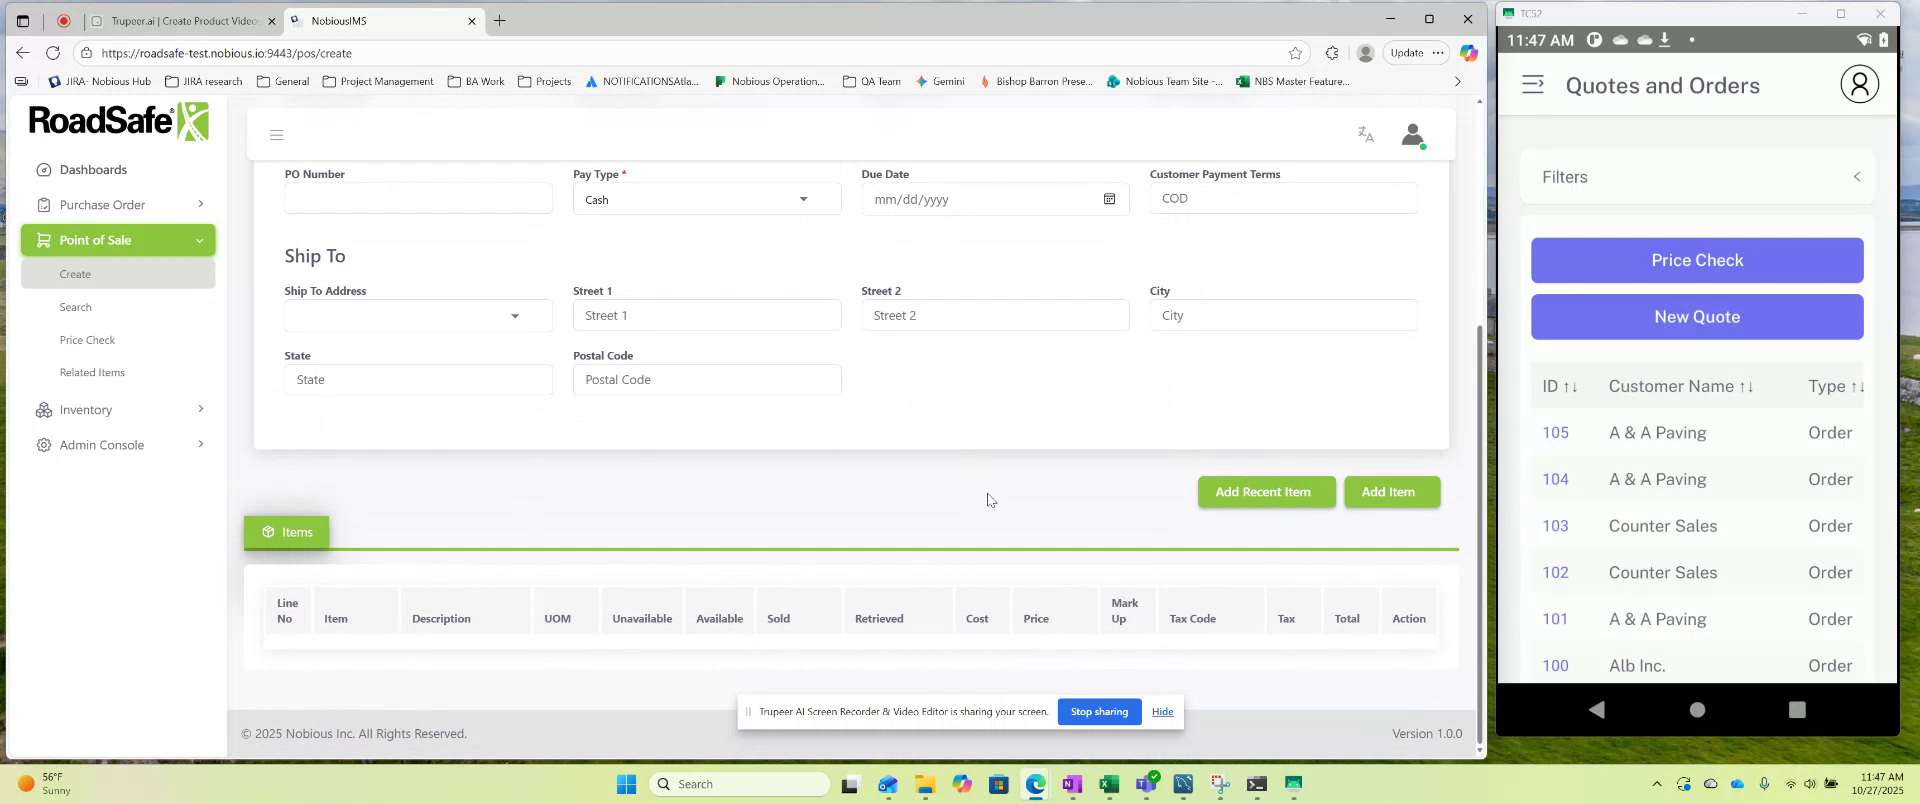Open the Pay Type dropdown
The image size is (1920, 804).
(706, 199)
